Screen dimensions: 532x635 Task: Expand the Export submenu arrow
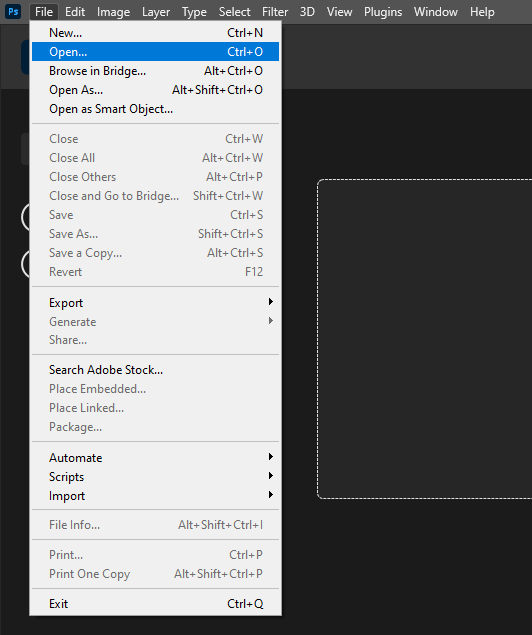pos(270,302)
